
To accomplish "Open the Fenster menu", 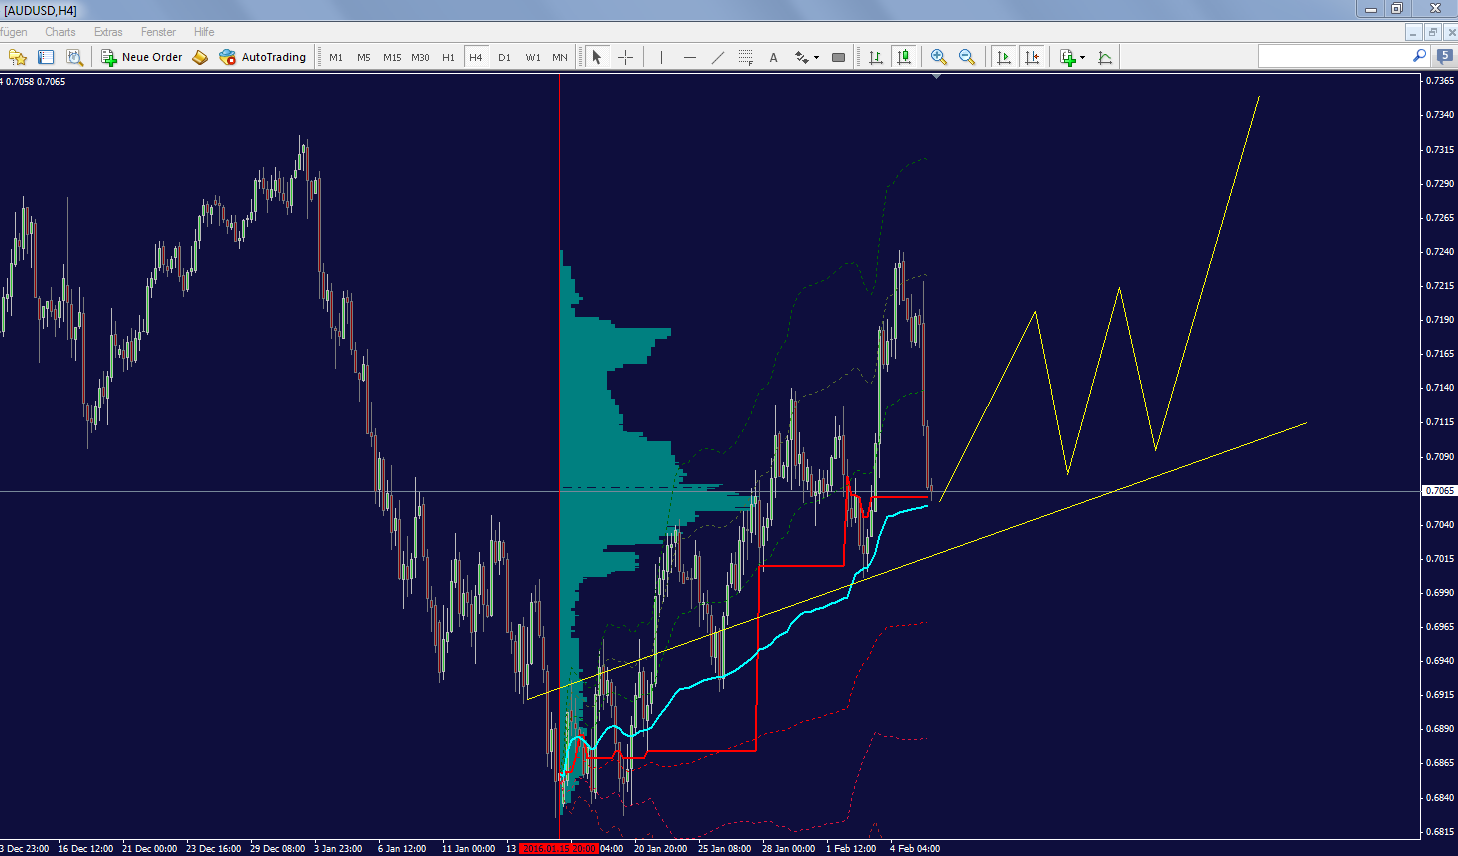I will coord(158,32).
